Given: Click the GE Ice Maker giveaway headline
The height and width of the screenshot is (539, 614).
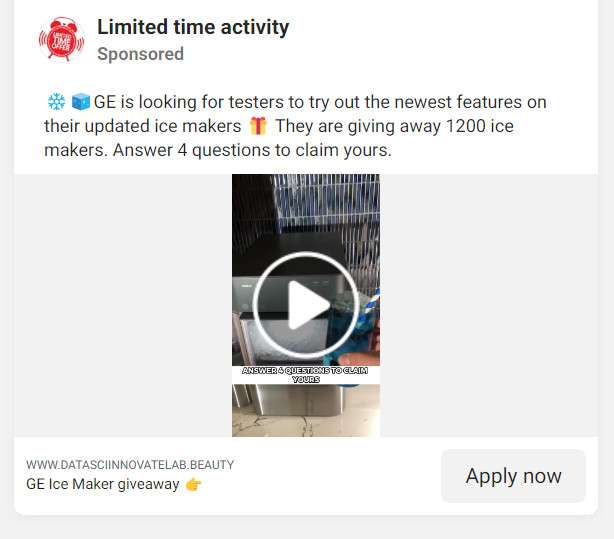Looking at the screenshot, I should coord(103,484).
